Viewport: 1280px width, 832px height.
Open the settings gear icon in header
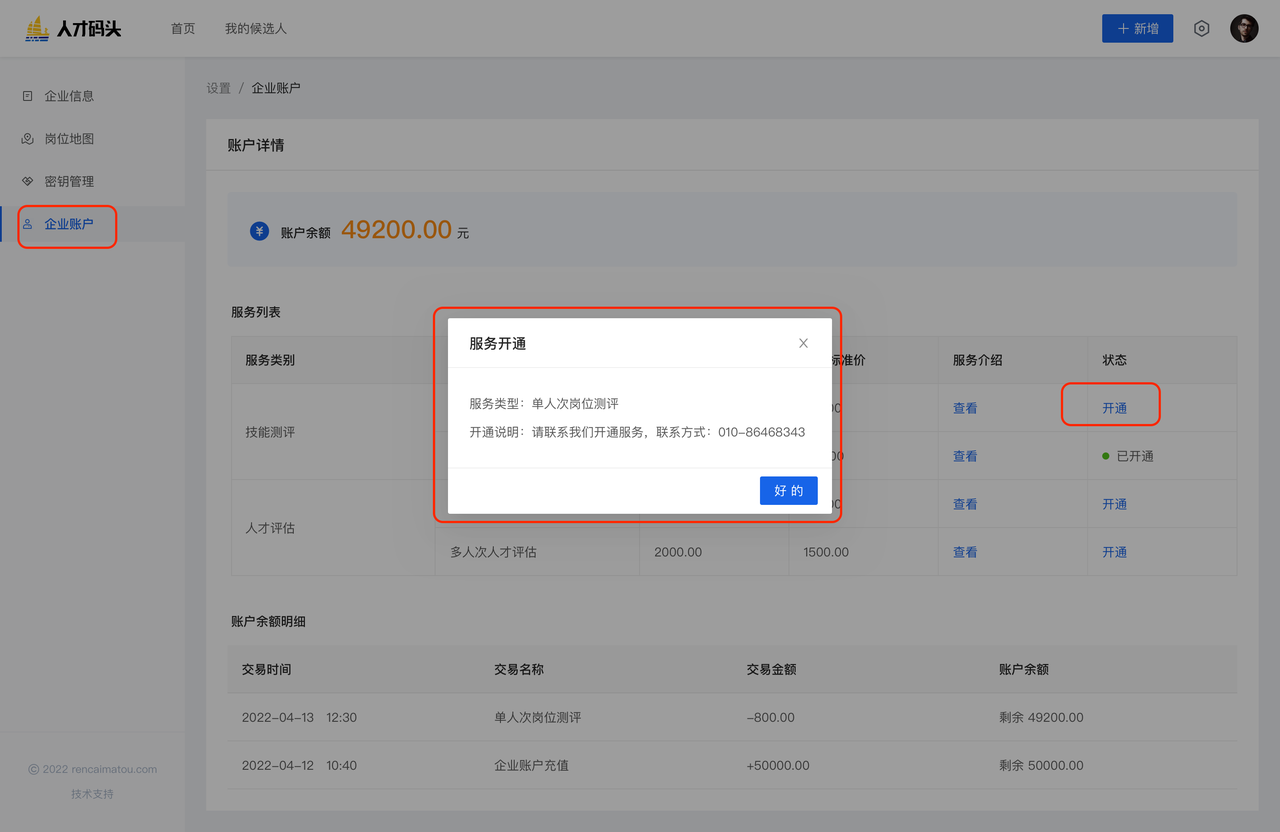coord(1202,29)
